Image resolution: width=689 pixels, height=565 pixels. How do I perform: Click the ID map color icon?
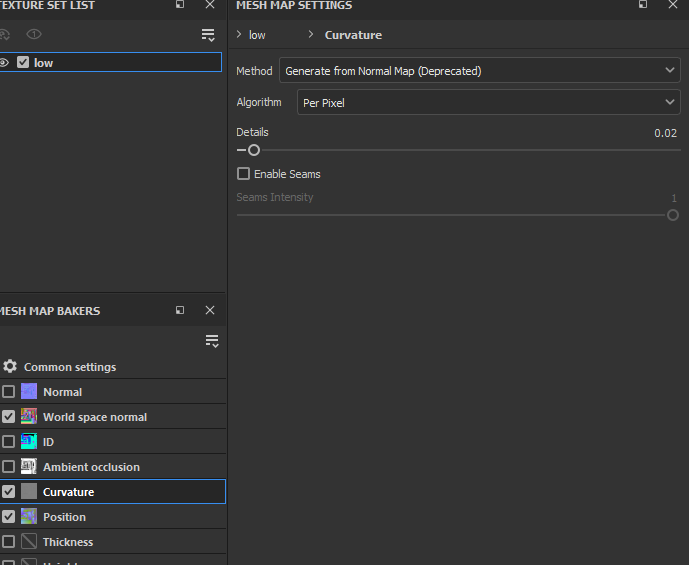point(29,442)
